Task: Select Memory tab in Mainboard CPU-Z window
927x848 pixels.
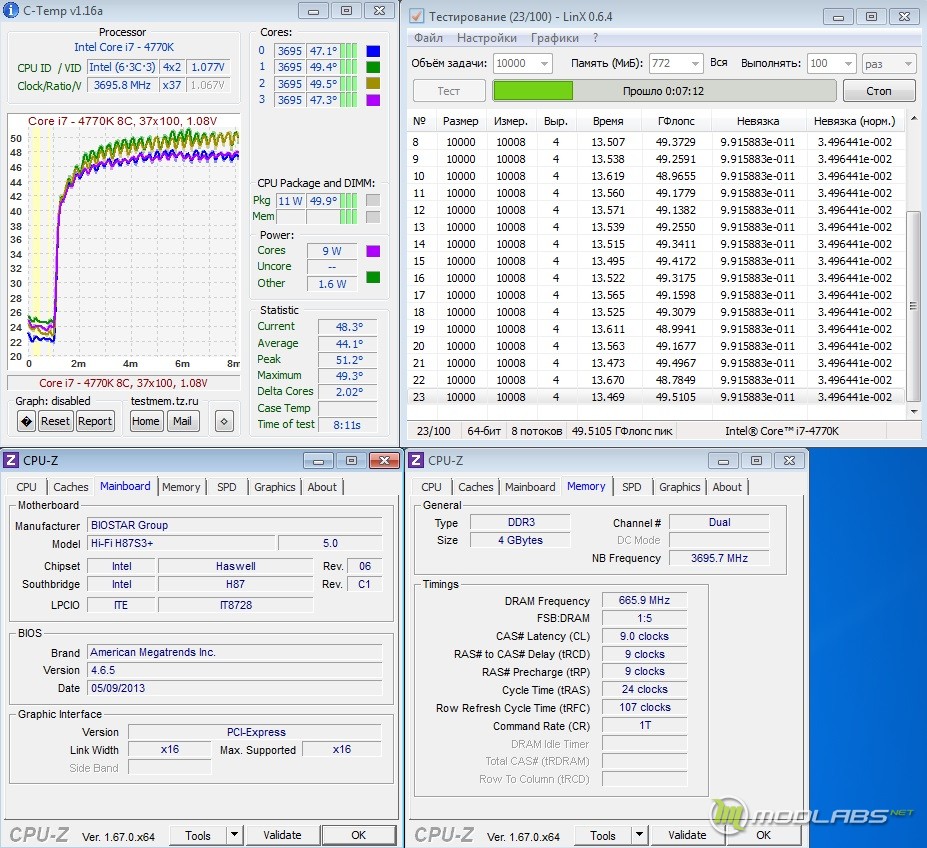Action: coord(181,487)
